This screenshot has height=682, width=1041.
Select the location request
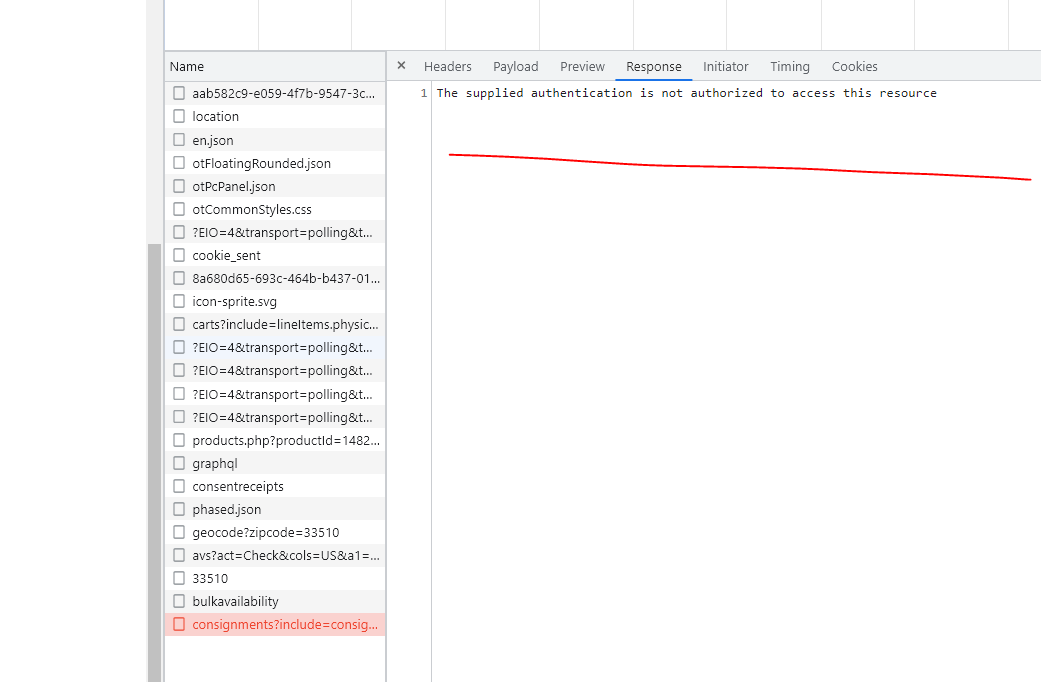[275, 116]
